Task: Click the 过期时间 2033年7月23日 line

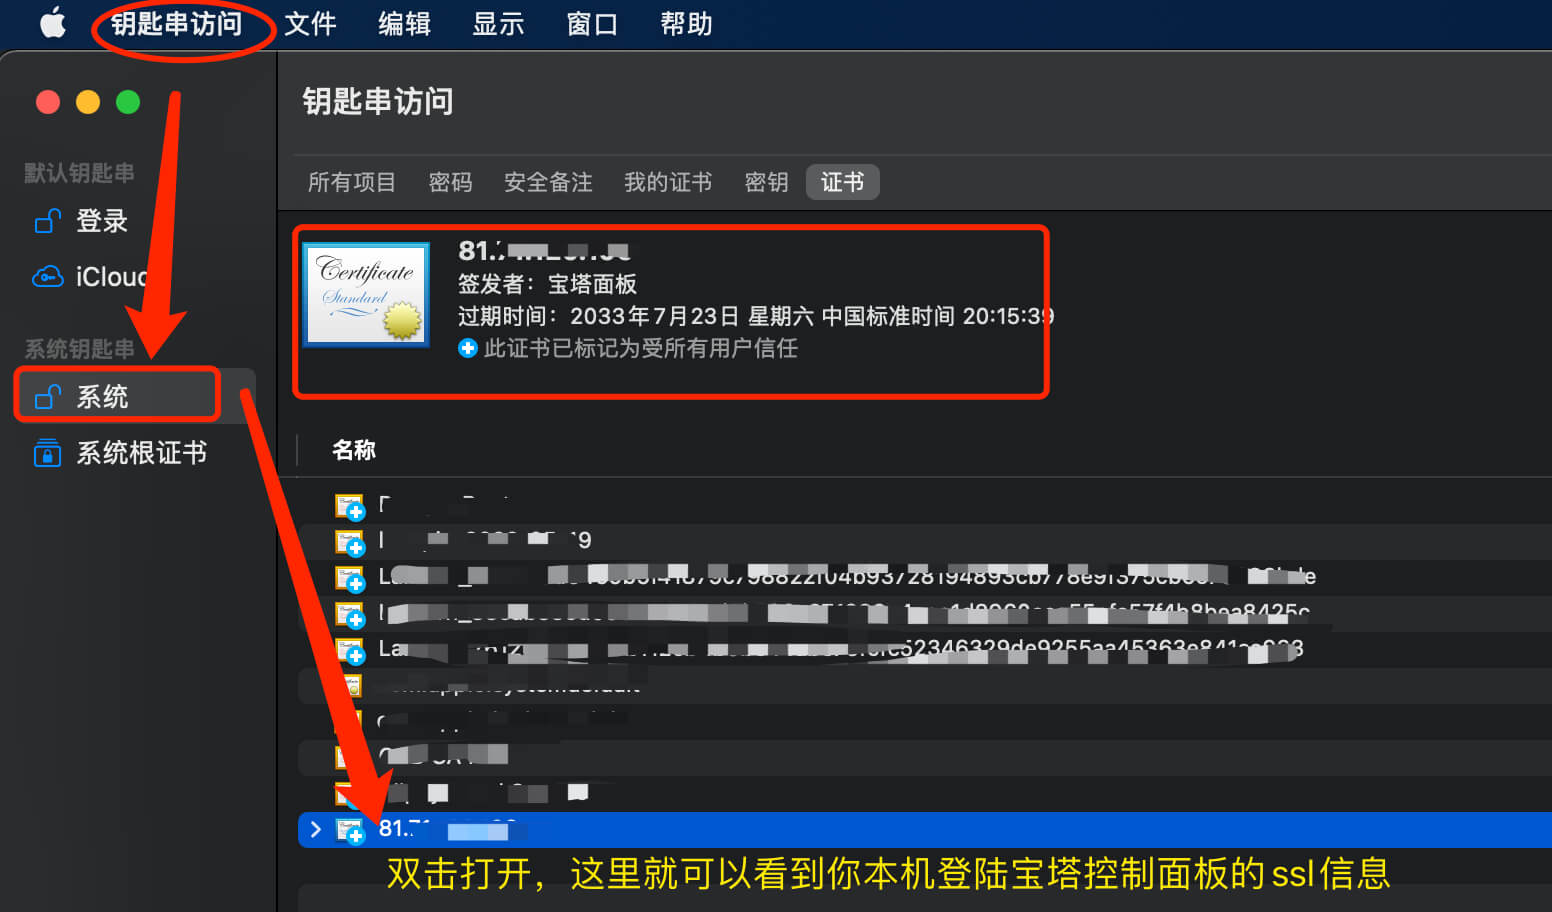Action: click(756, 316)
